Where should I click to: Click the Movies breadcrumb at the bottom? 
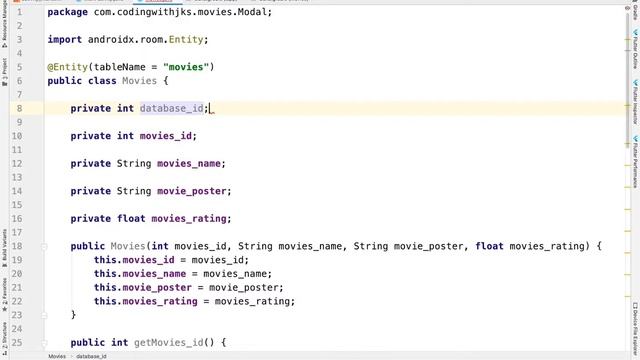[x=57, y=356]
